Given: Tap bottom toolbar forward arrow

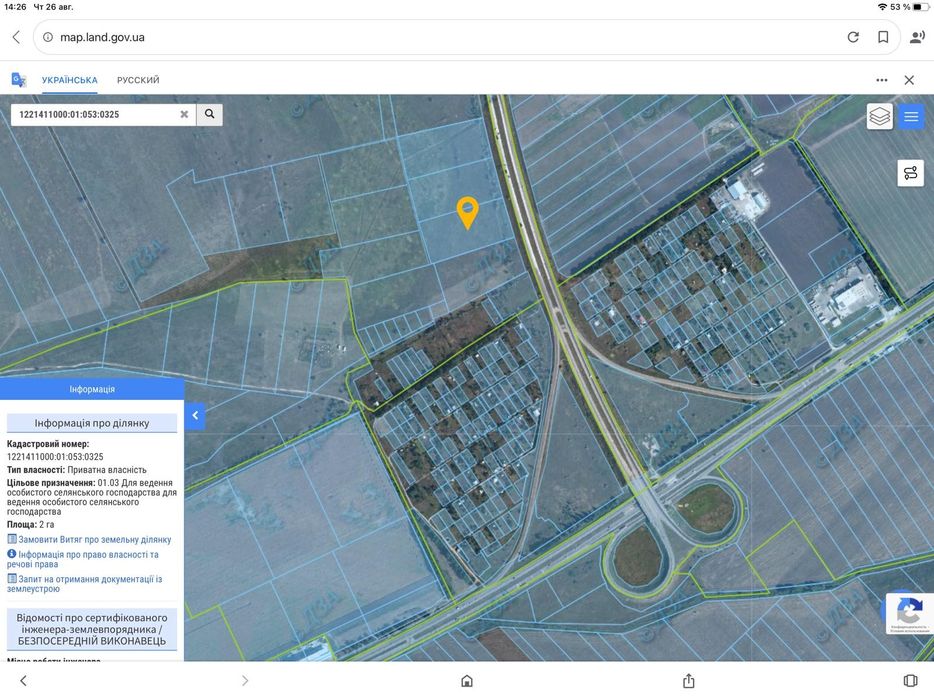Looking at the screenshot, I should coord(245,680).
